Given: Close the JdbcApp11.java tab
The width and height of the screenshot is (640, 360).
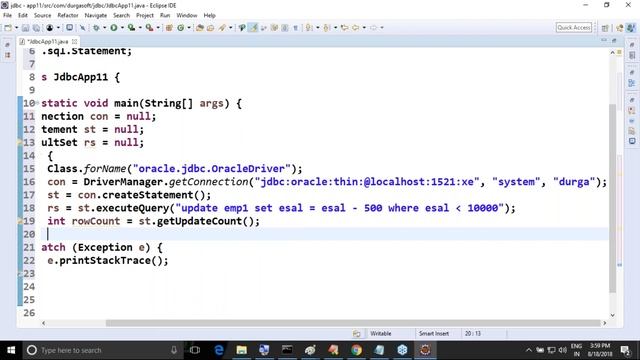Looking at the screenshot, I should click(x=74, y=42).
